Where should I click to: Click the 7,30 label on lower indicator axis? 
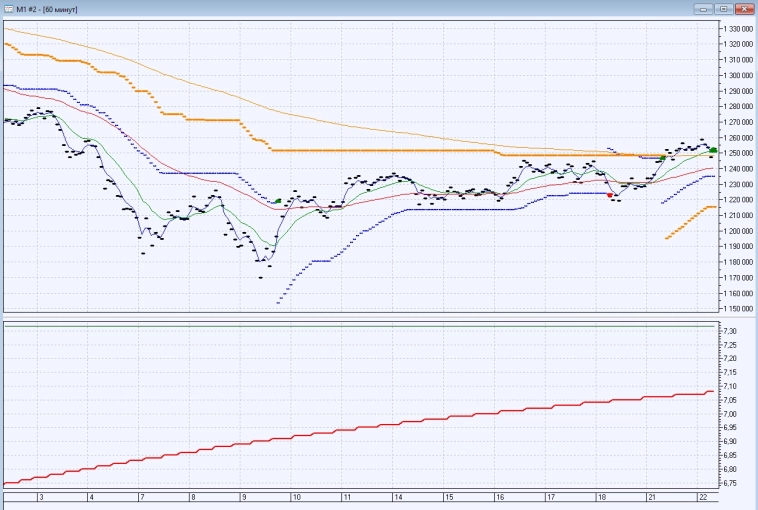[x=731, y=331]
